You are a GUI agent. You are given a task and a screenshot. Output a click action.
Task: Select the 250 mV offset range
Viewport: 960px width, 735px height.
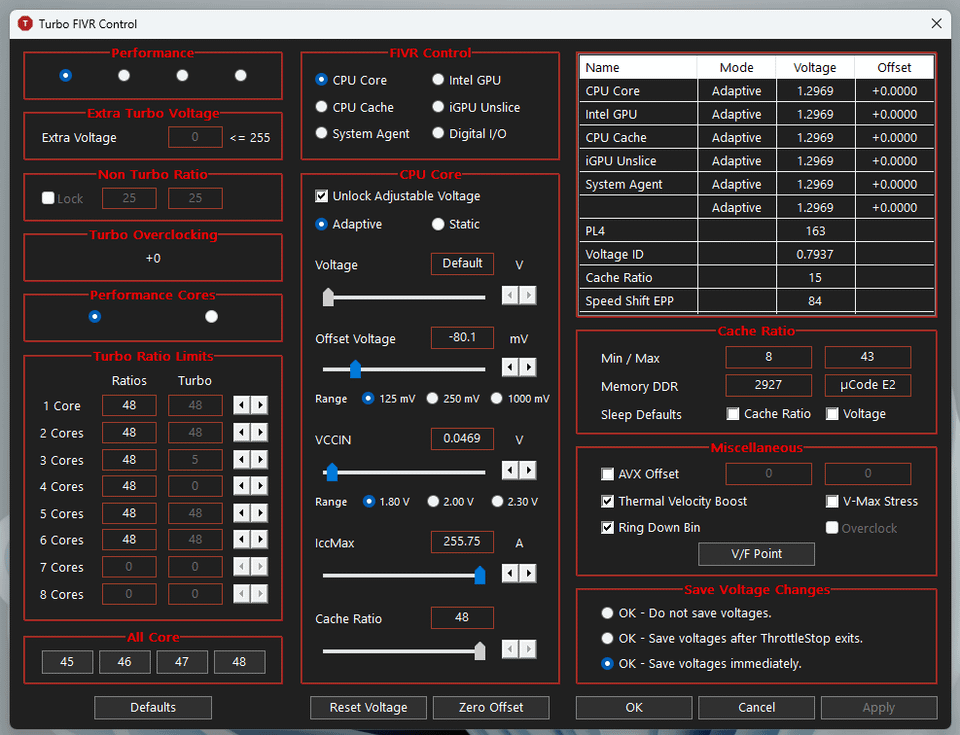pos(433,398)
